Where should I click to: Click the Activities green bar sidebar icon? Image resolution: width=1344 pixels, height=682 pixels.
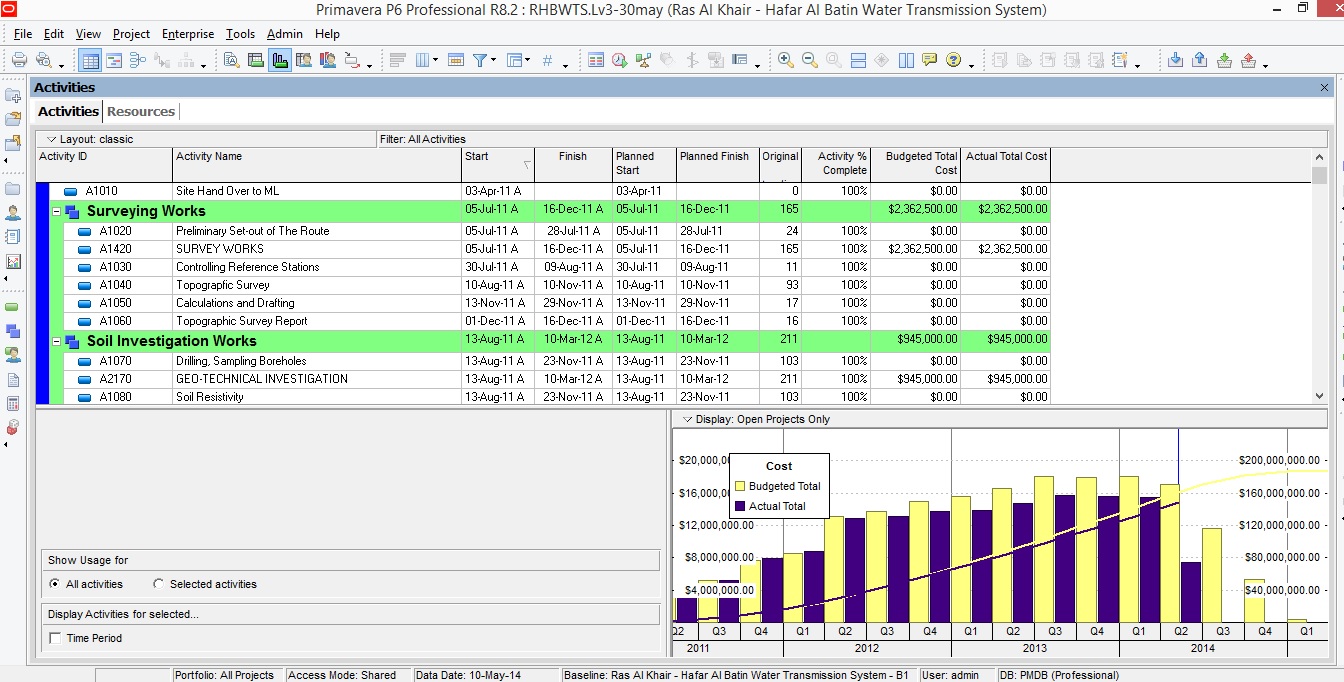pyautogui.click(x=13, y=307)
